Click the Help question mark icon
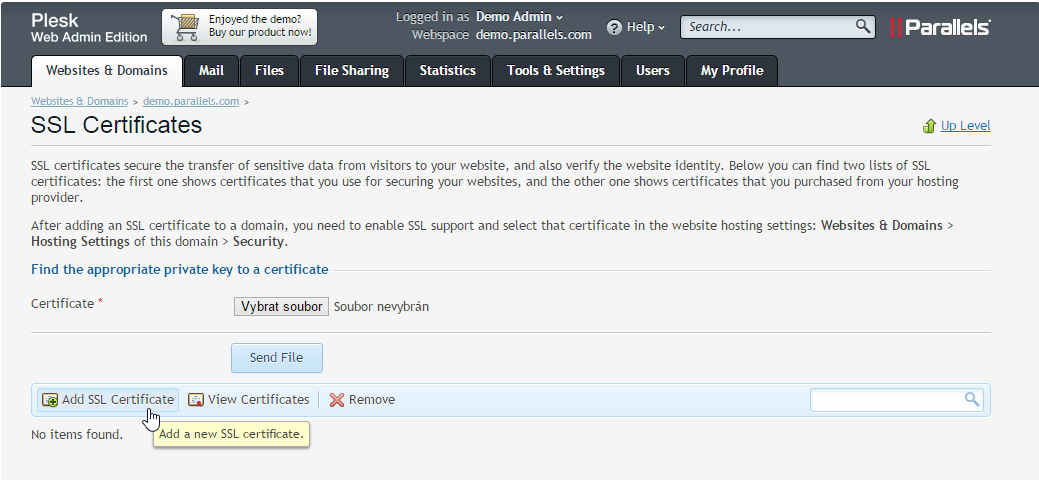1039x480 pixels. (x=614, y=27)
